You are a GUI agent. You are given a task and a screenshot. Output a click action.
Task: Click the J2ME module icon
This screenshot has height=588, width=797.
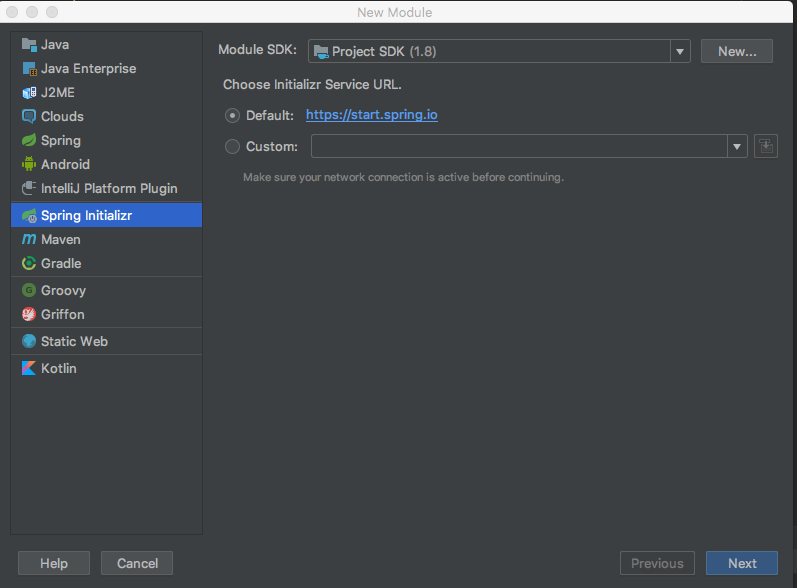click(29, 93)
